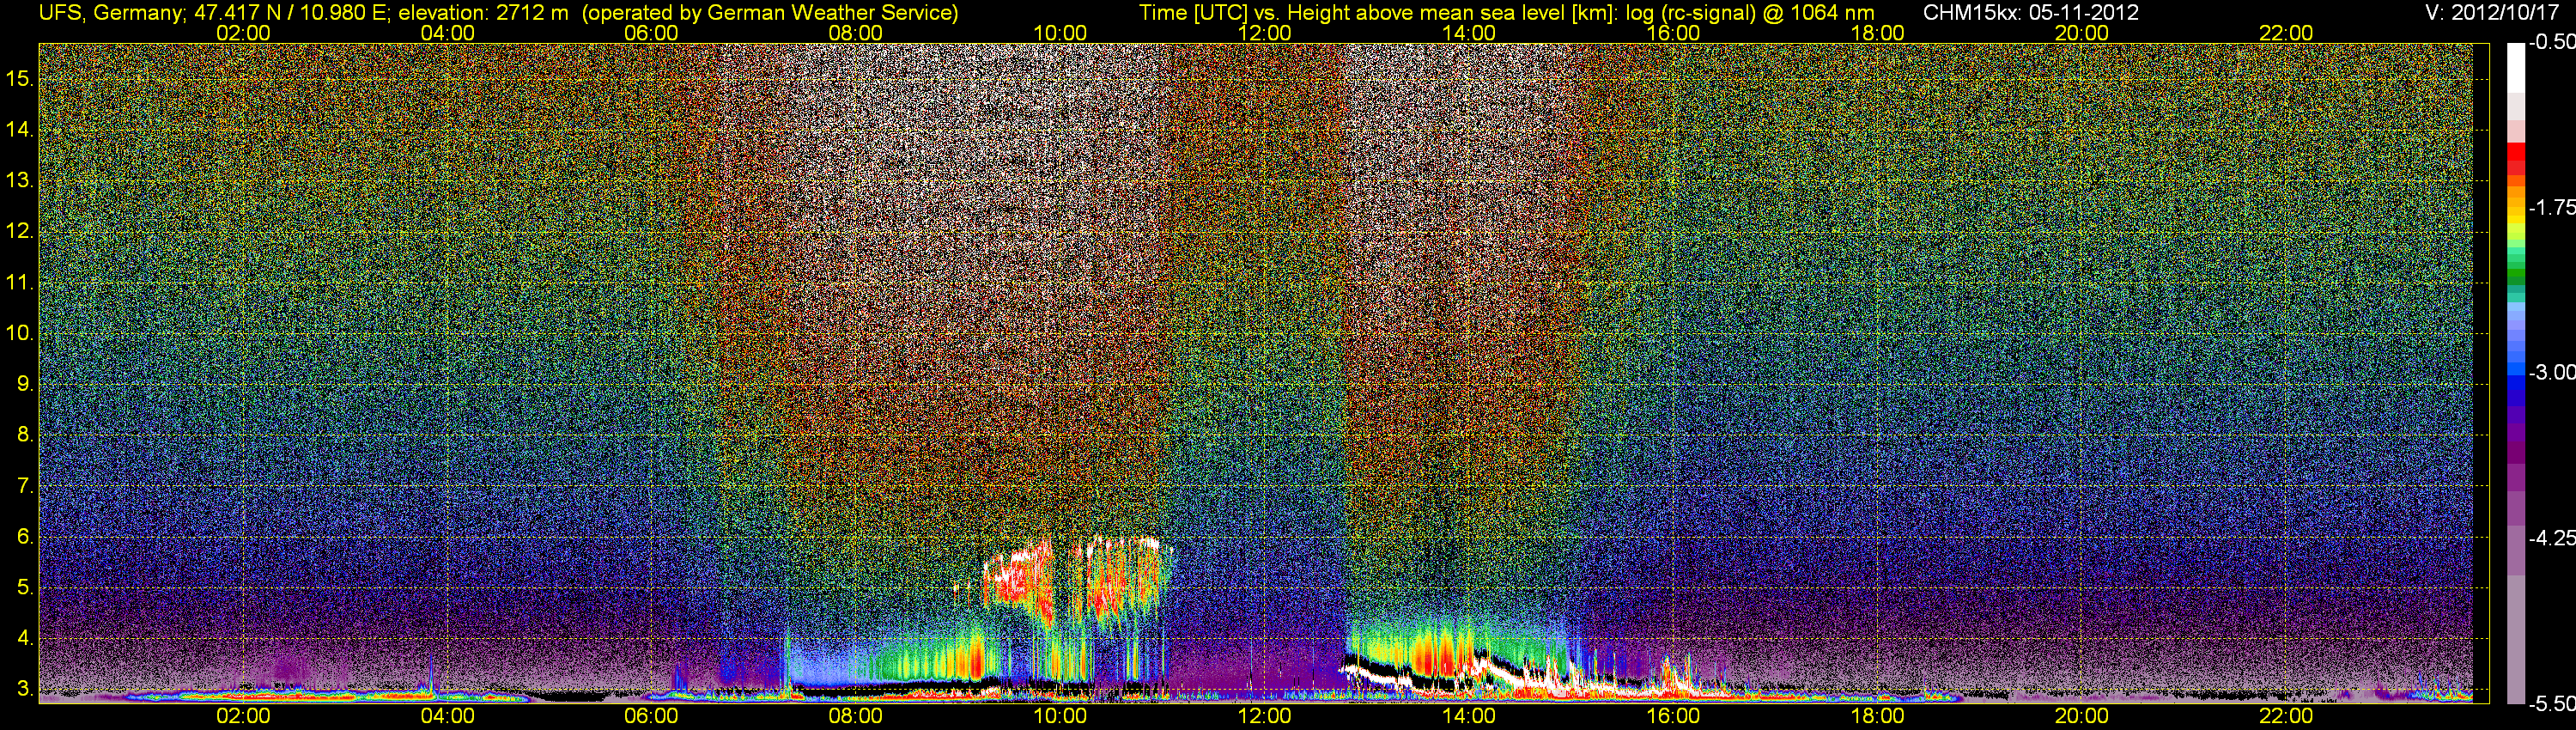The width and height of the screenshot is (2576, 730).
Task: Click "02:00" on the top time axis
Action: click(243, 33)
